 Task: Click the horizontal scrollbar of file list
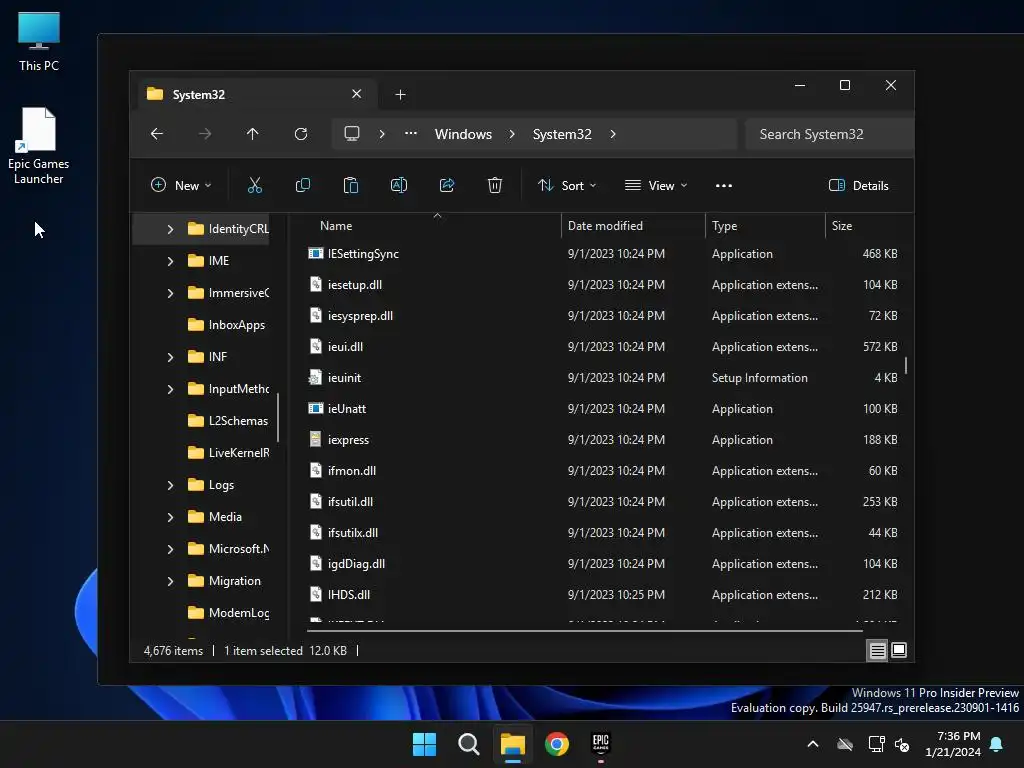coord(585,631)
